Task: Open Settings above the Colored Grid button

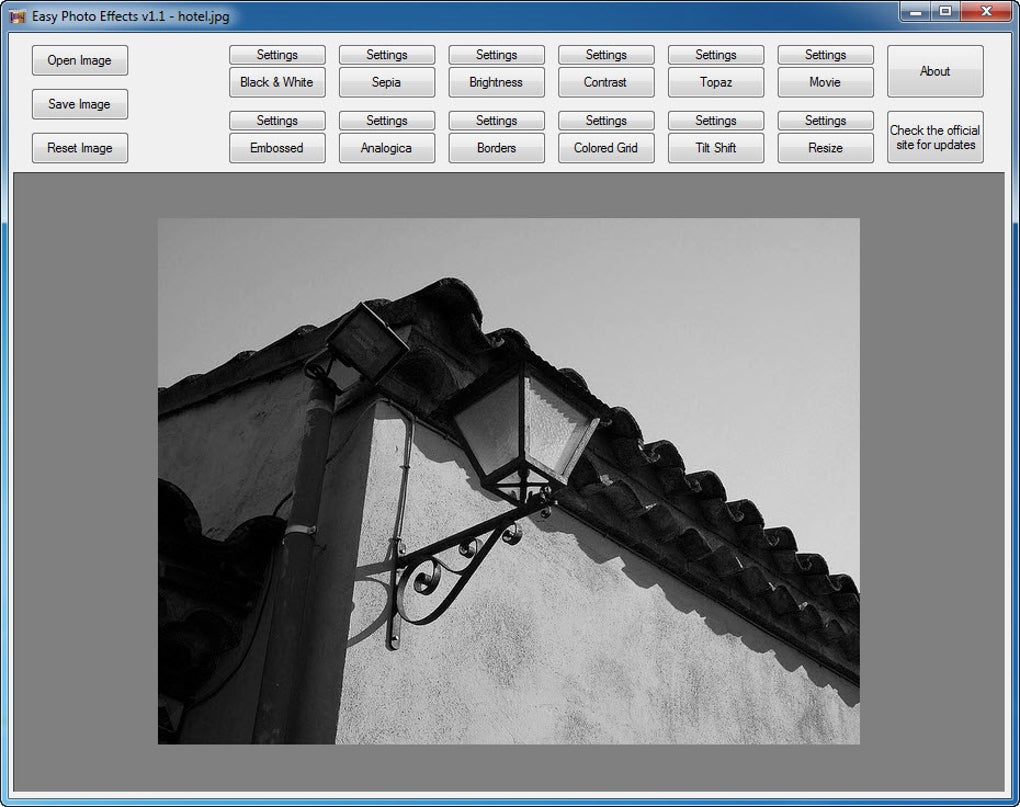Action: pyautogui.click(x=606, y=120)
